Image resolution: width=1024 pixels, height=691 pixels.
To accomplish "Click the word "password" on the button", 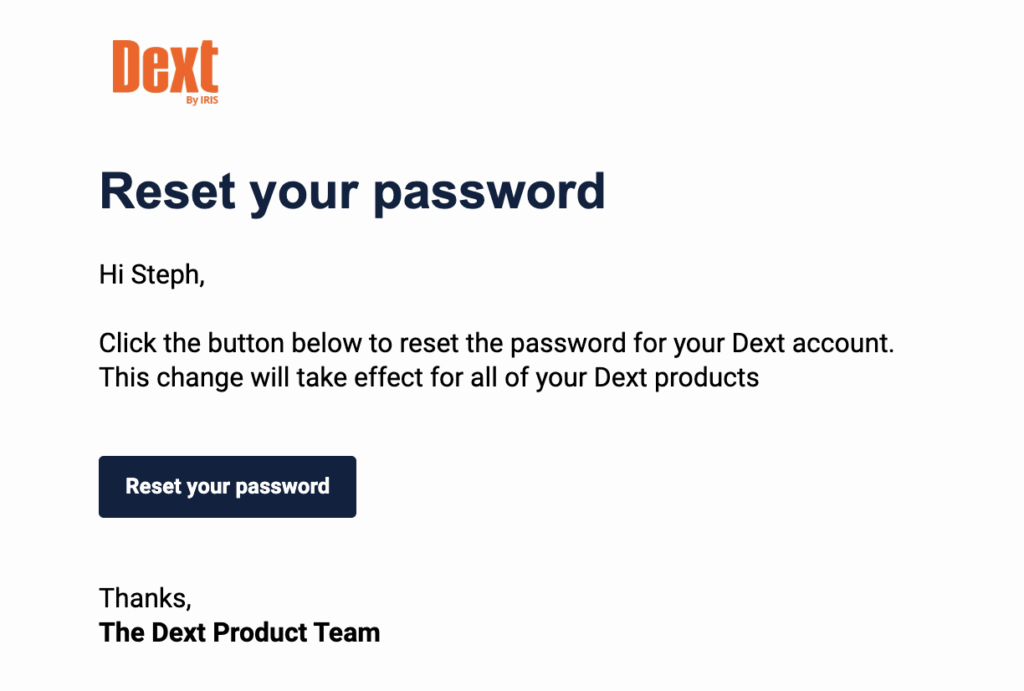I will 282,487.
